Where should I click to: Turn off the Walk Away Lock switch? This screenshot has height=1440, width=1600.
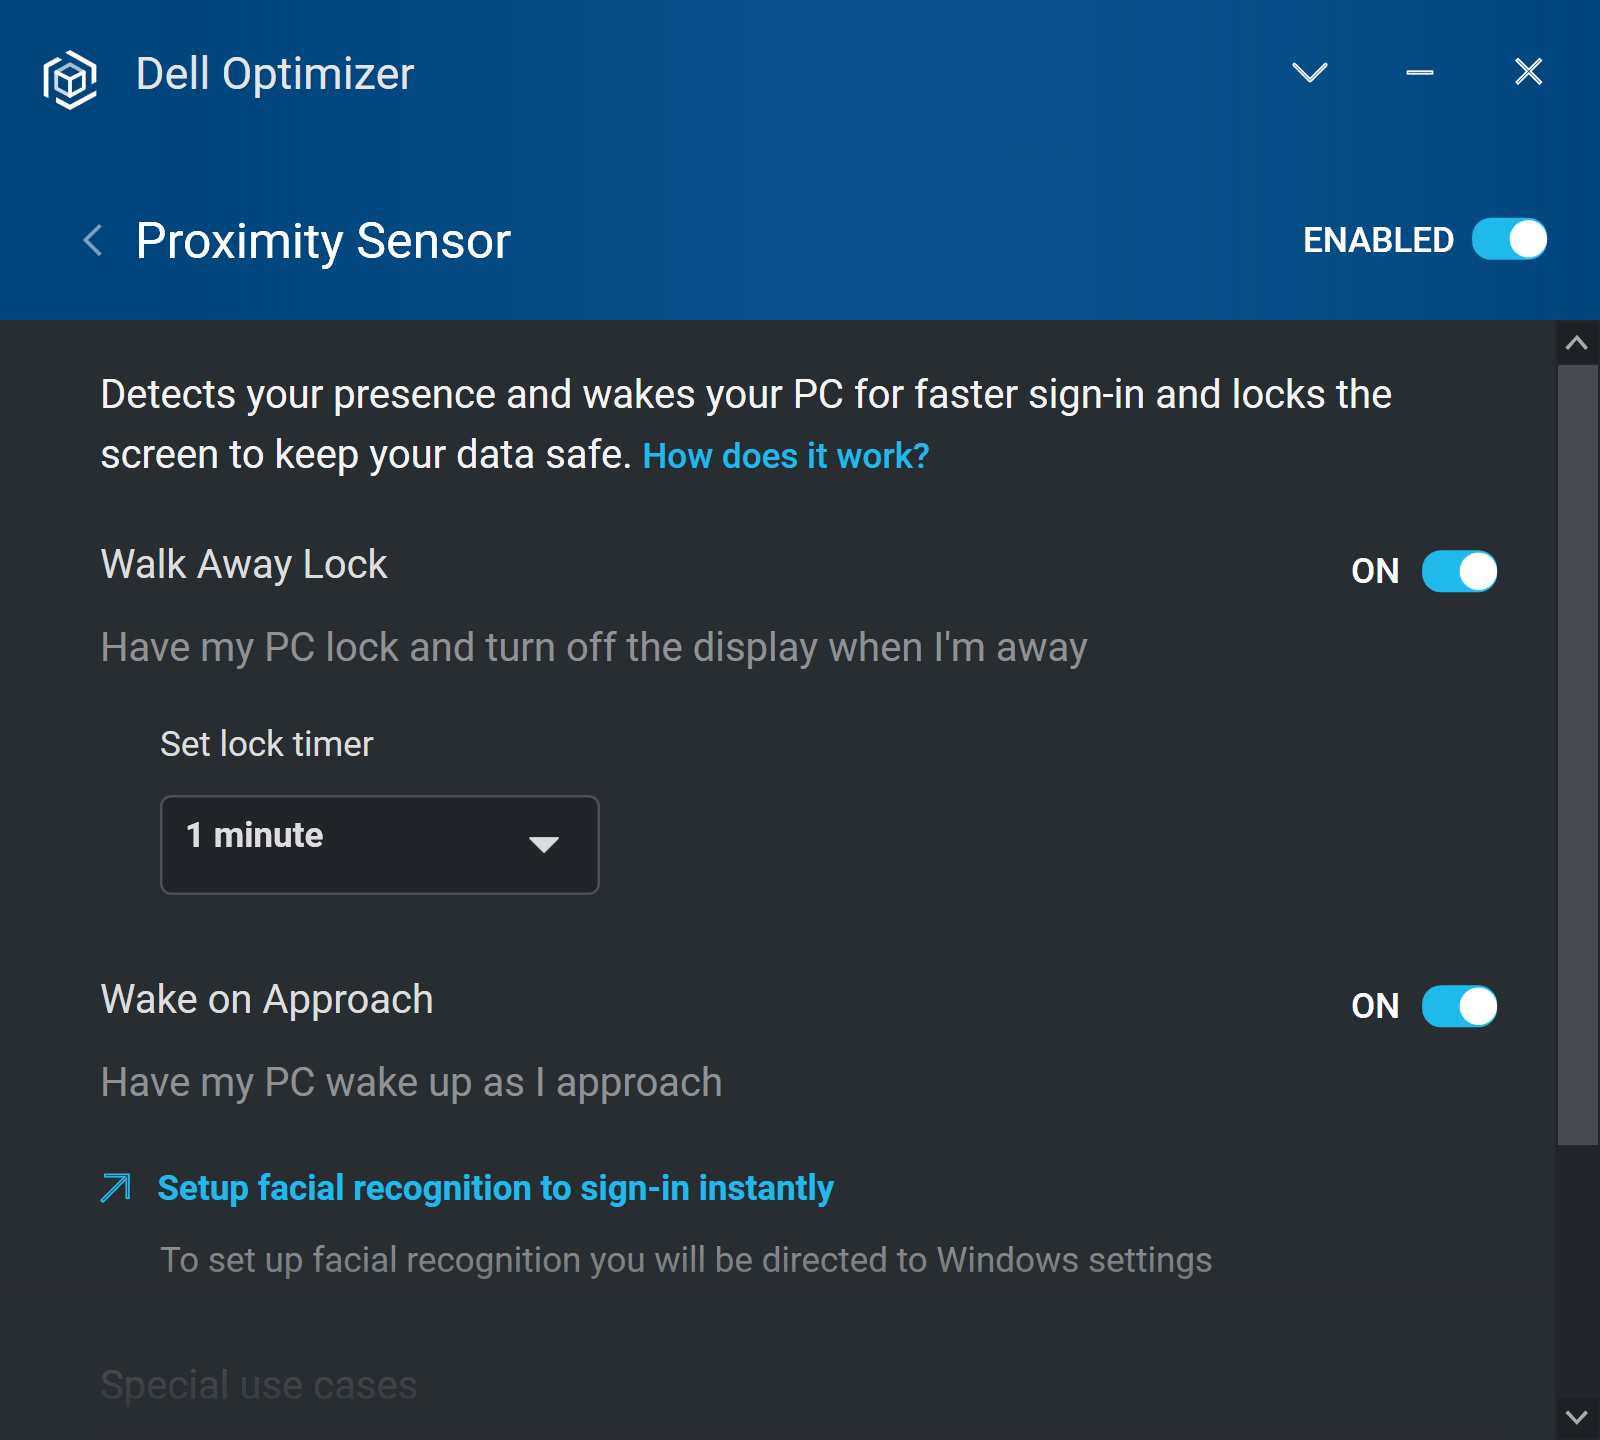(x=1459, y=571)
